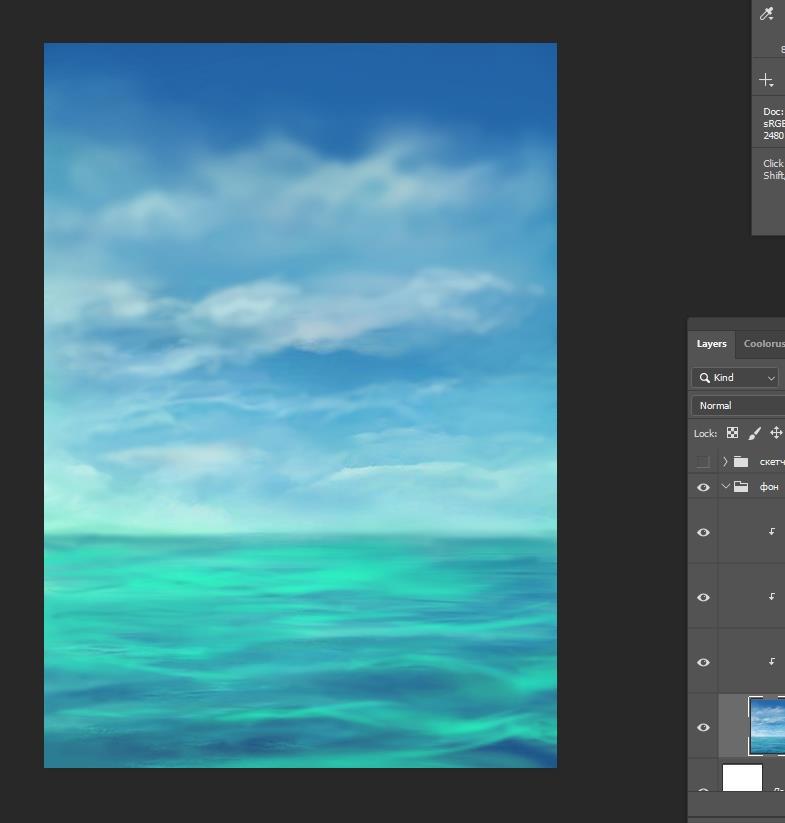Click the Lock transparent pixels icon

pos(732,433)
